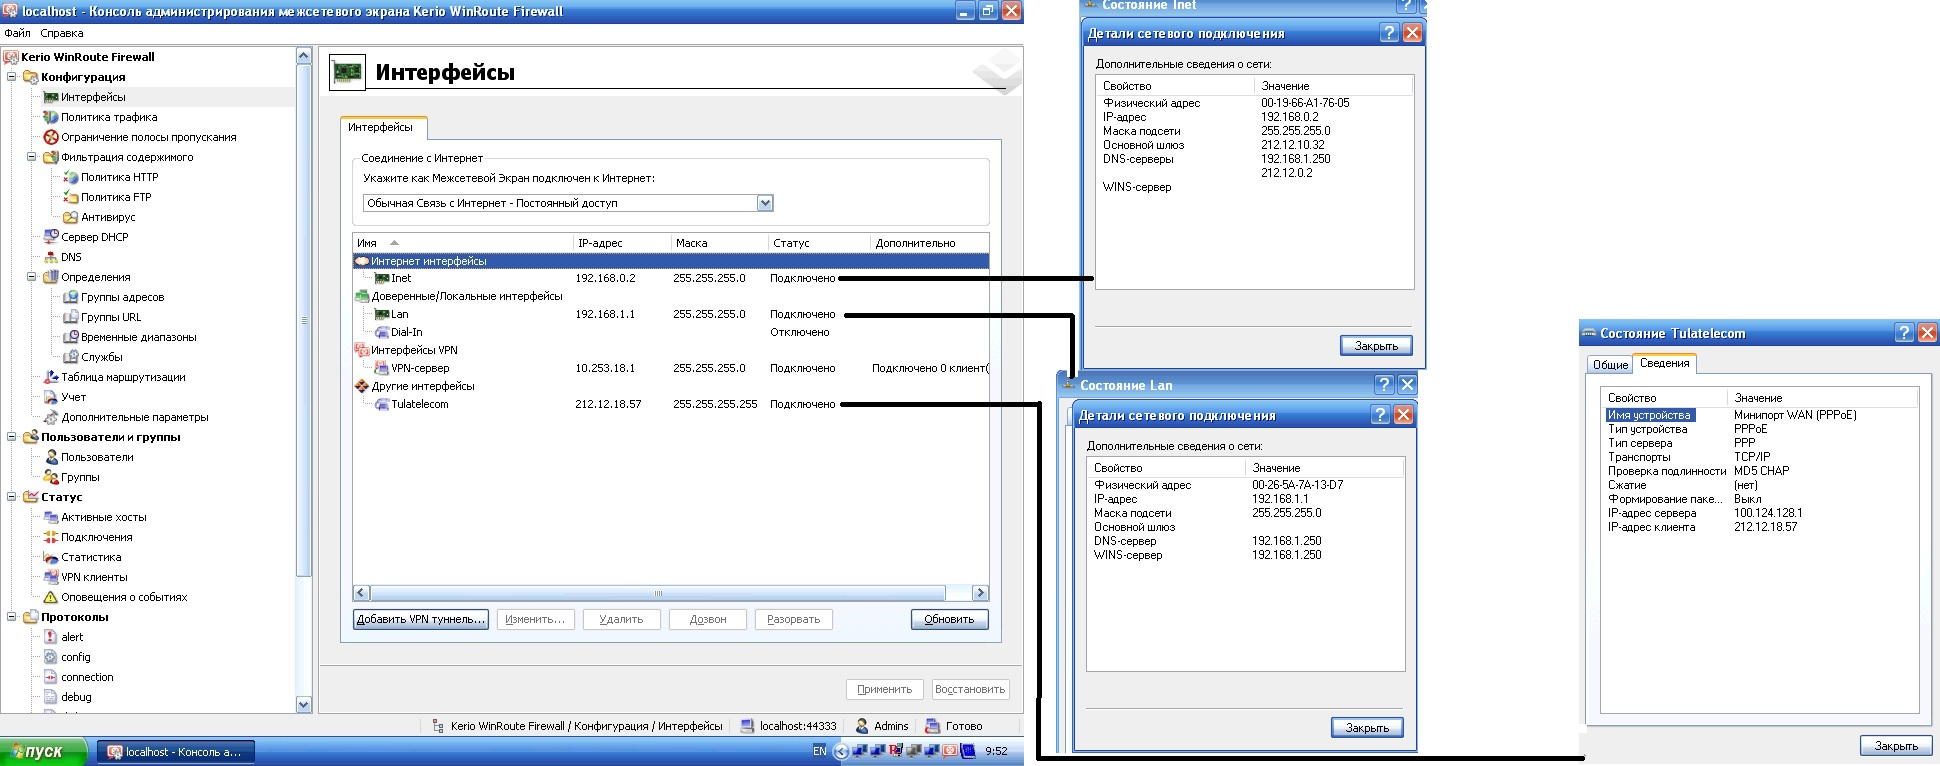Select Интерфейсы icon in the tree
Viewport: 1940px width, 766px height.
pyautogui.click(x=50, y=97)
